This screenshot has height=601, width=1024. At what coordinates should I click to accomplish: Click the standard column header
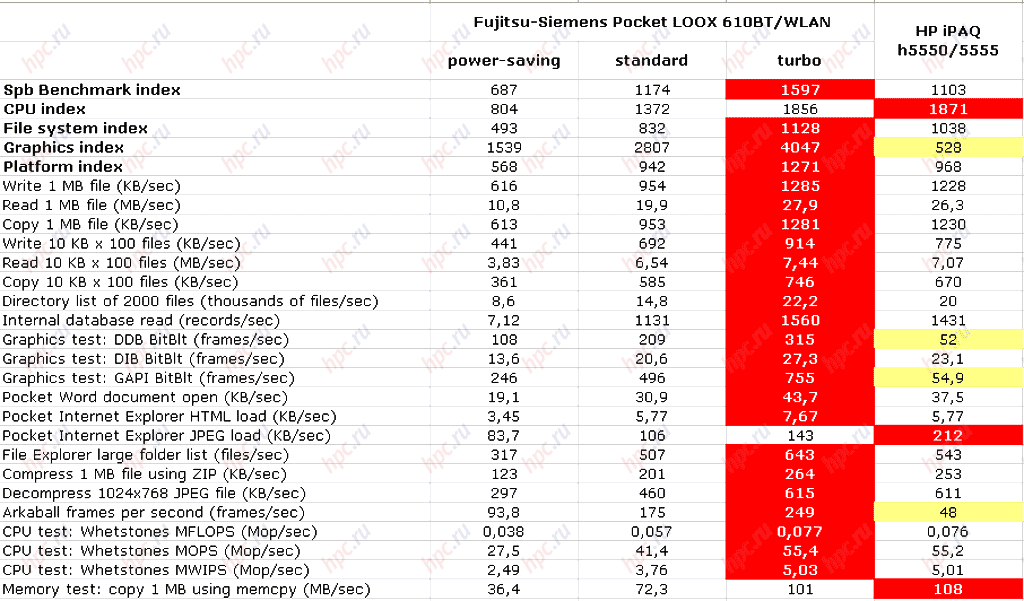(652, 61)
